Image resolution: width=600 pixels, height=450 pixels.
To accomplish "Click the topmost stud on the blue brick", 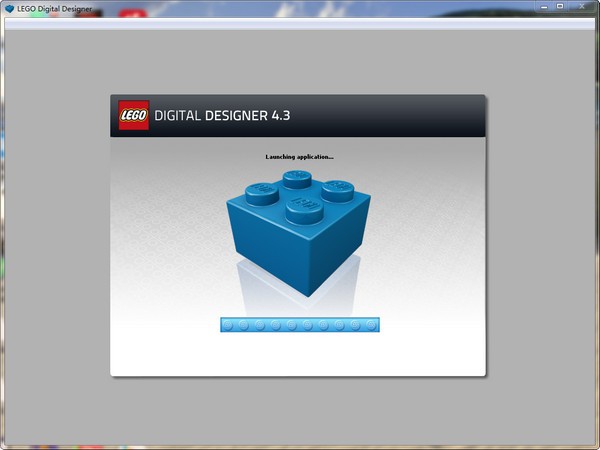I will (297, 179).
